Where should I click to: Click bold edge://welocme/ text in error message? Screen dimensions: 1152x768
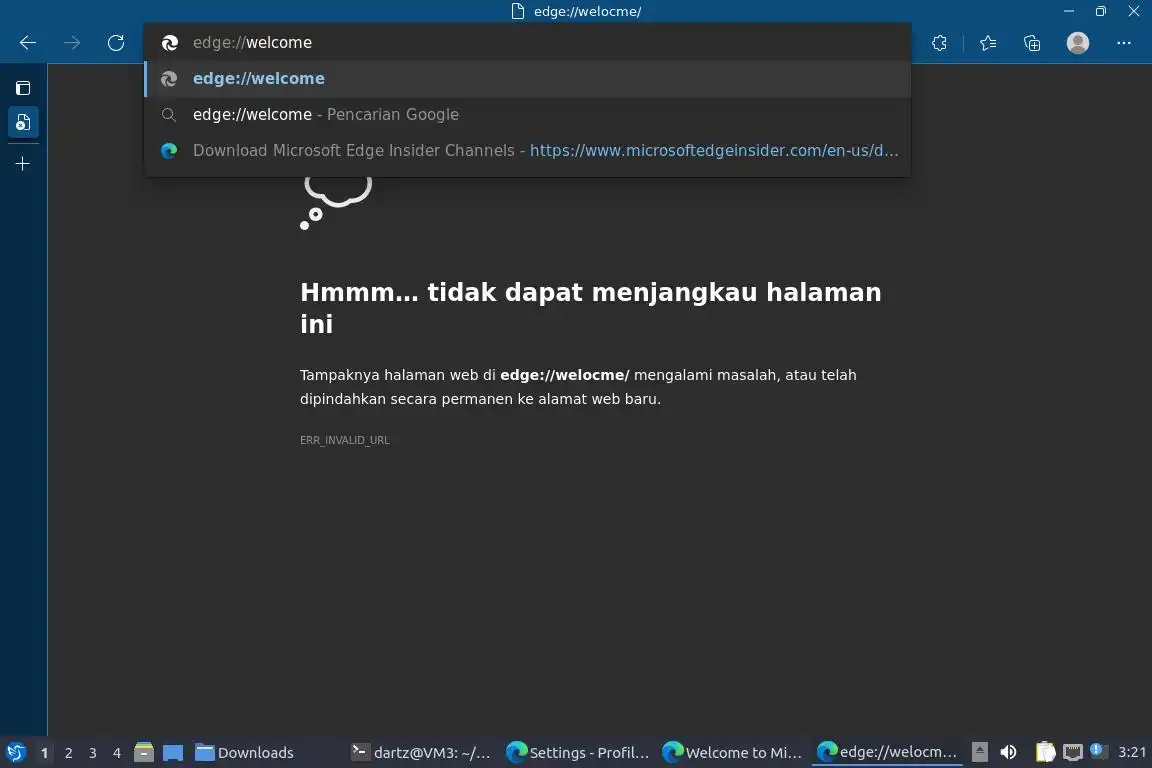click(x=564, y=375)
